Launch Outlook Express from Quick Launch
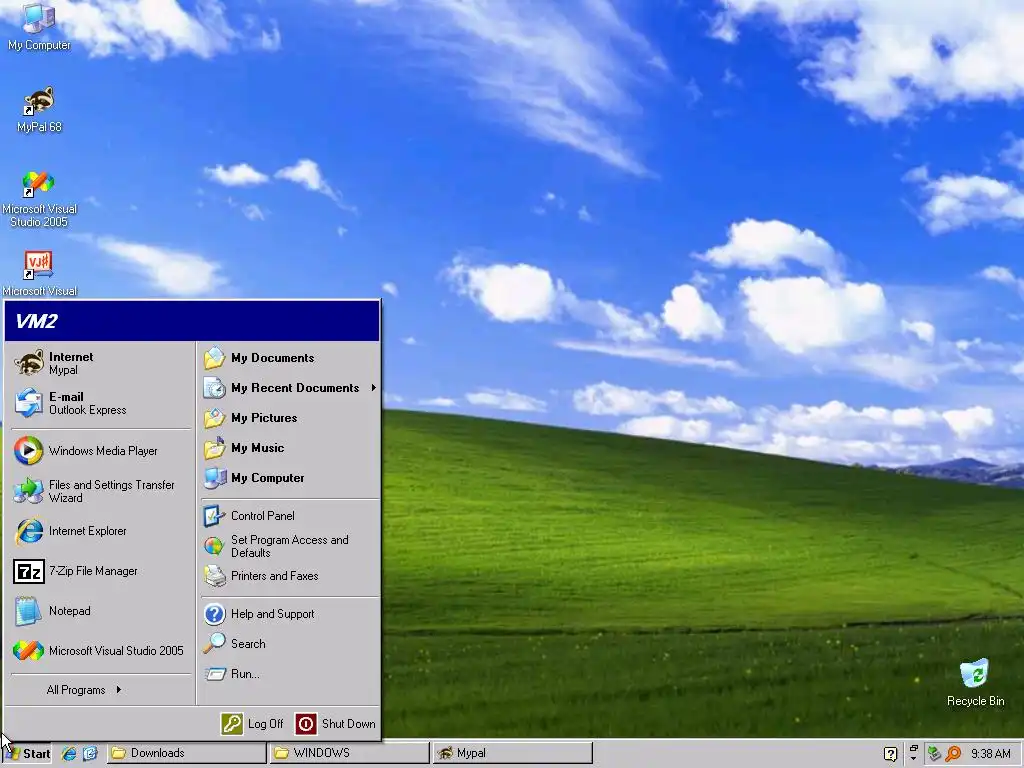Screen dimensions: 1024x768 coord(90,753)
